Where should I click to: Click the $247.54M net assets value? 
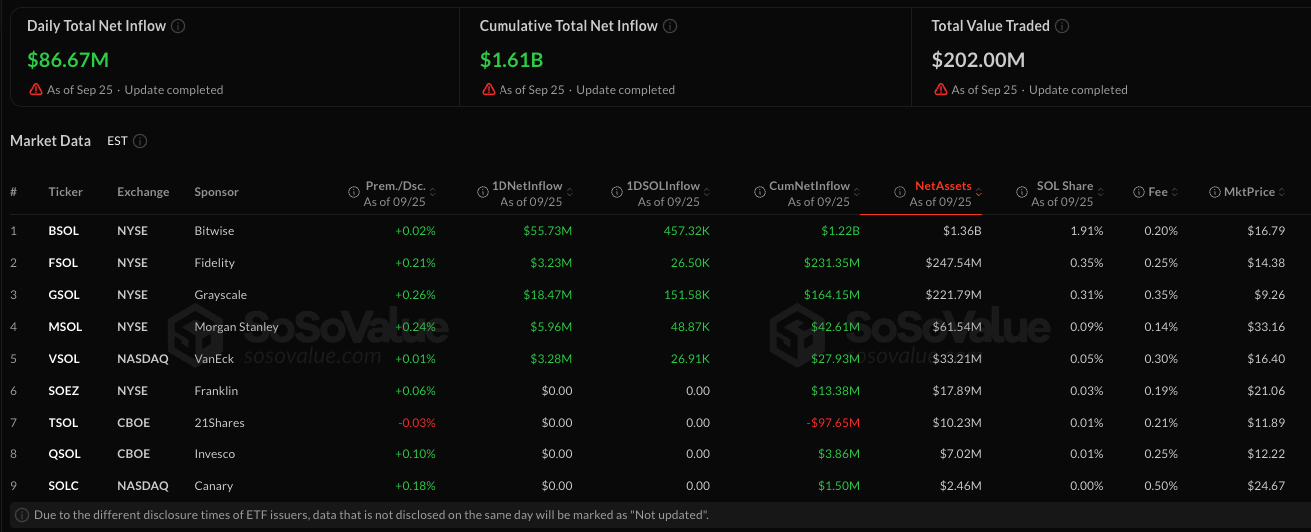(x=953, y=263)
